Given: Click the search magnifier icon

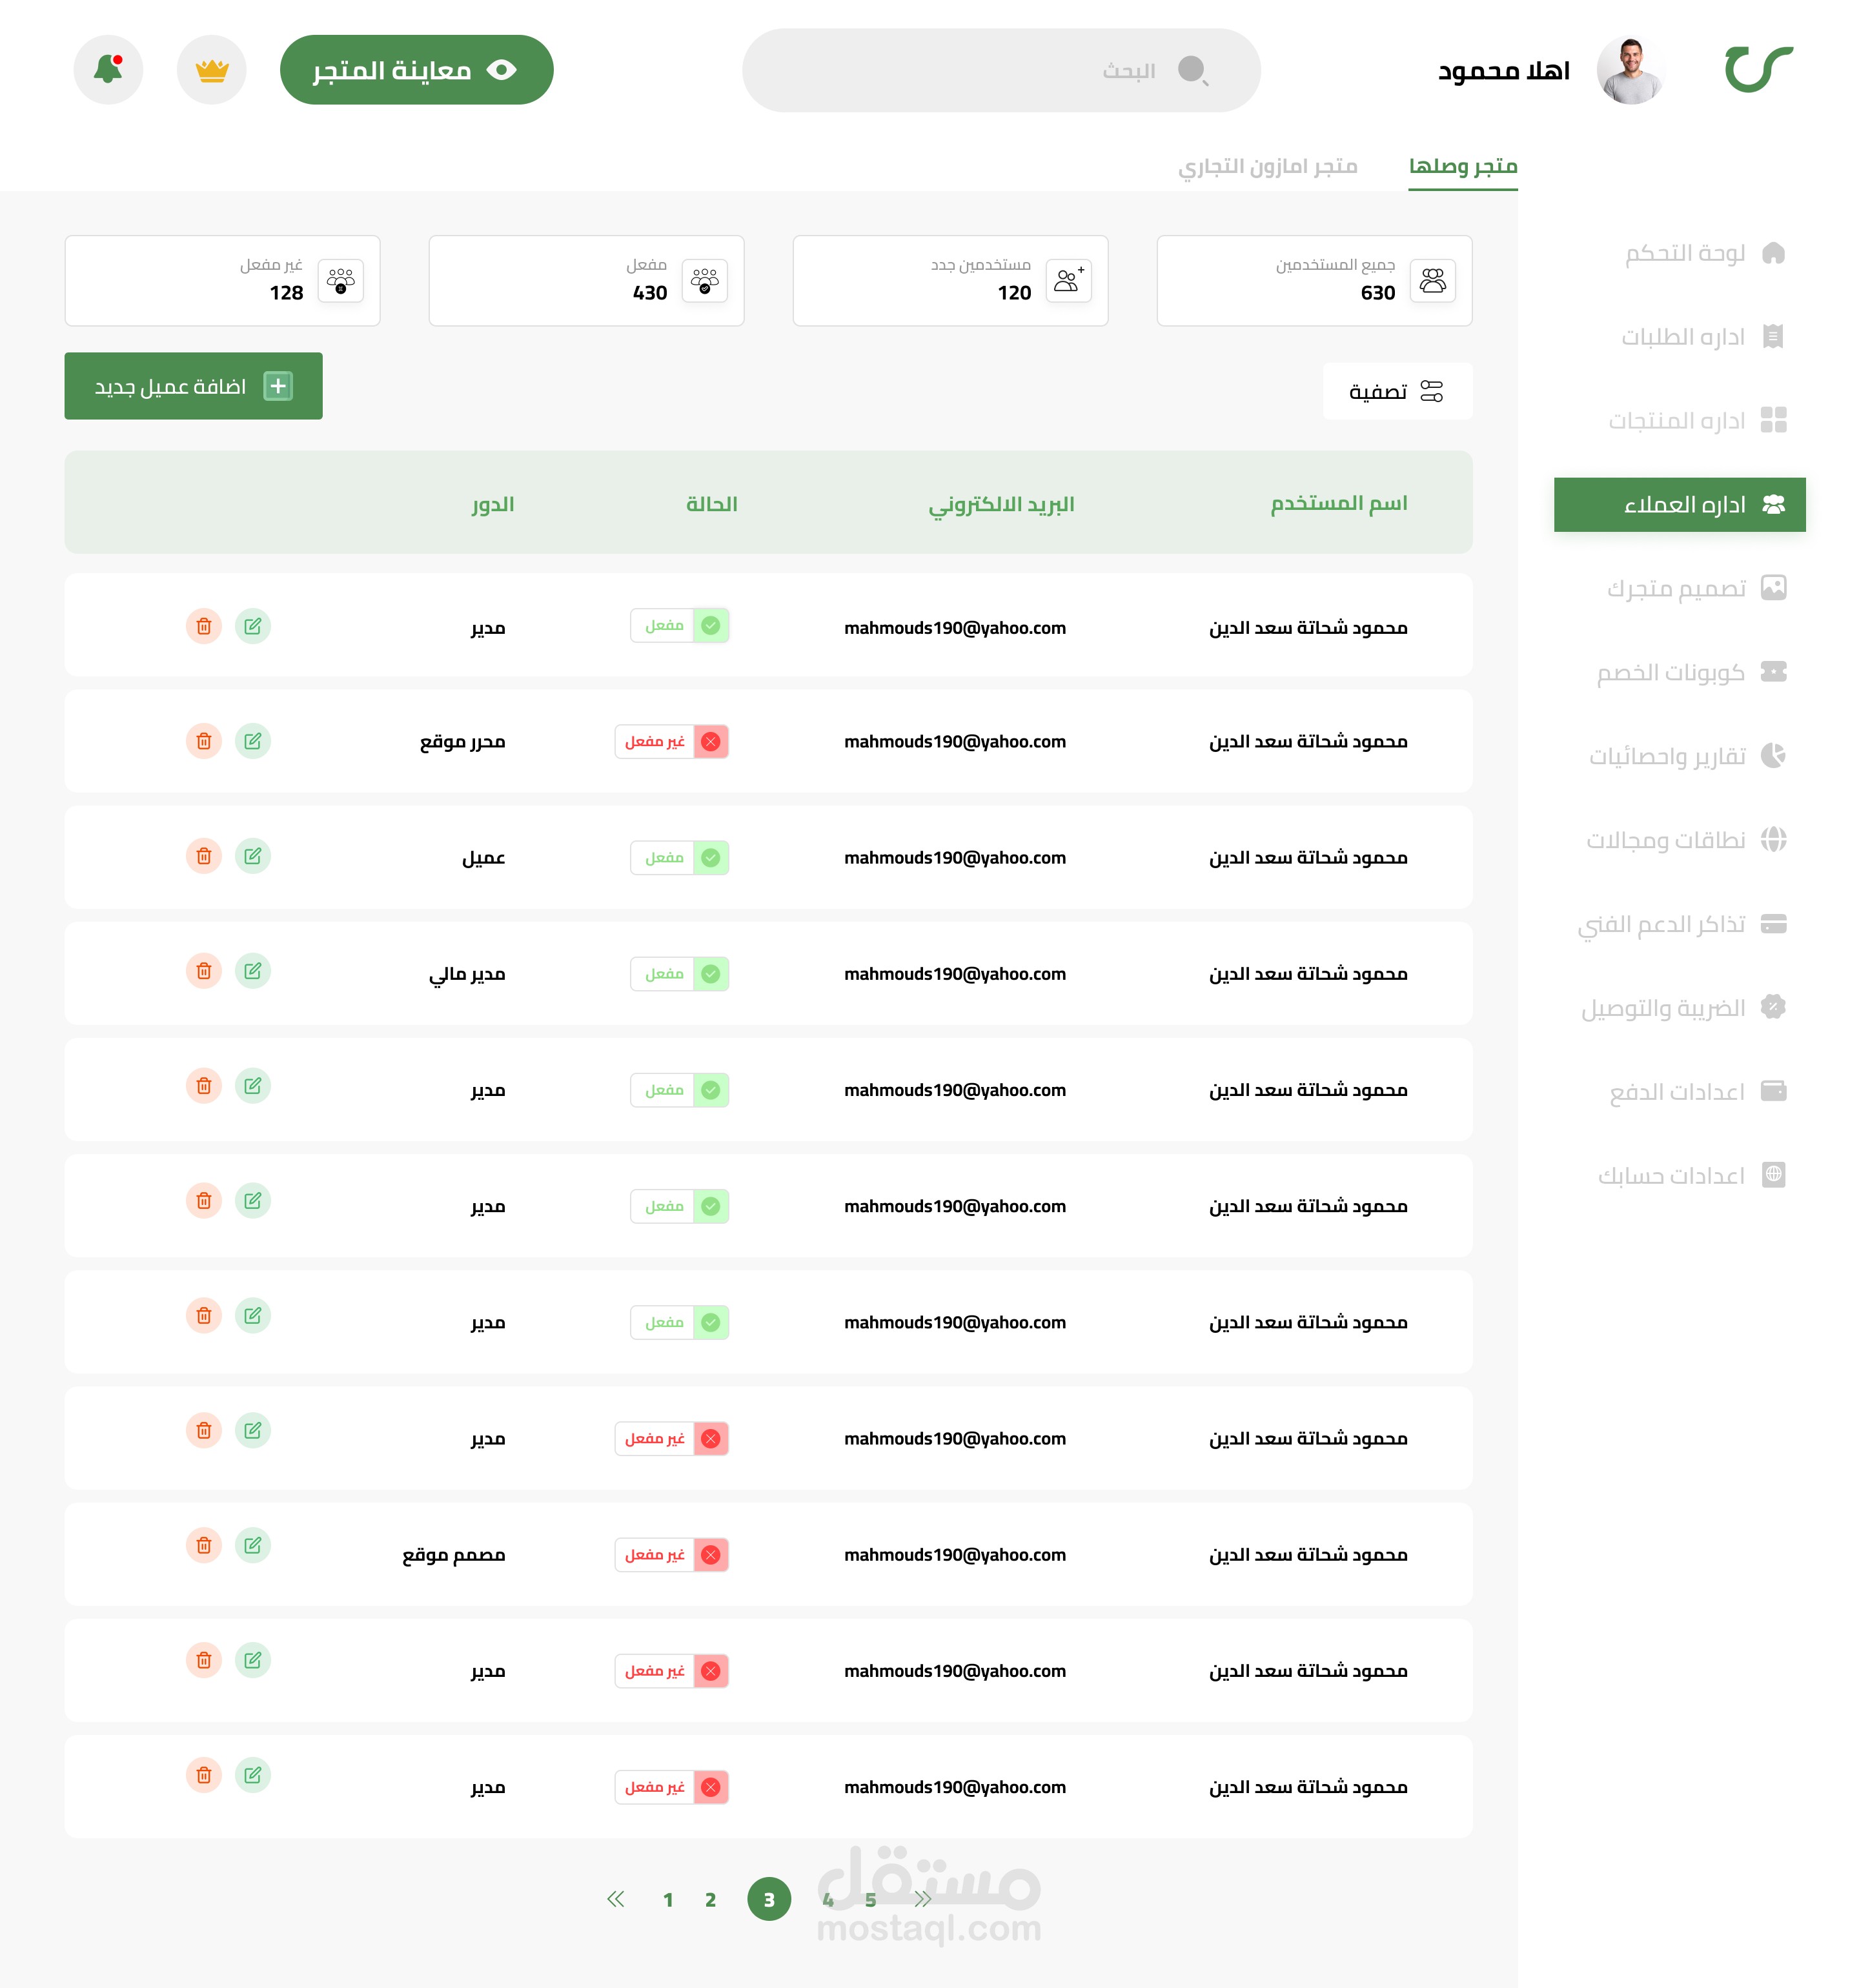Looking at the screenshot, I should point(1193,70).
